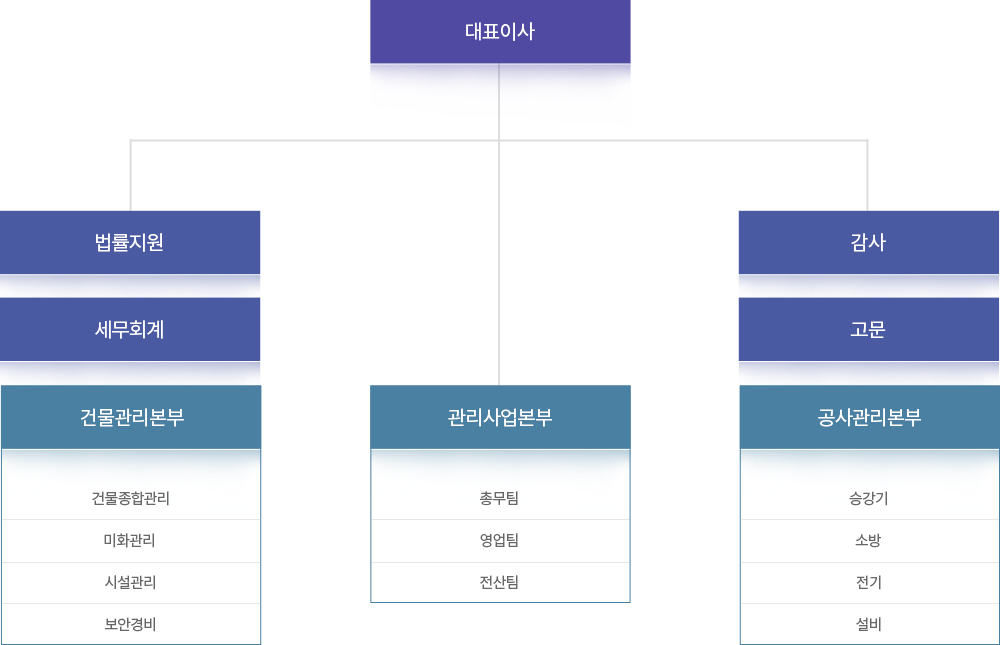Select 미화관리 in the list

pos(131,541)
